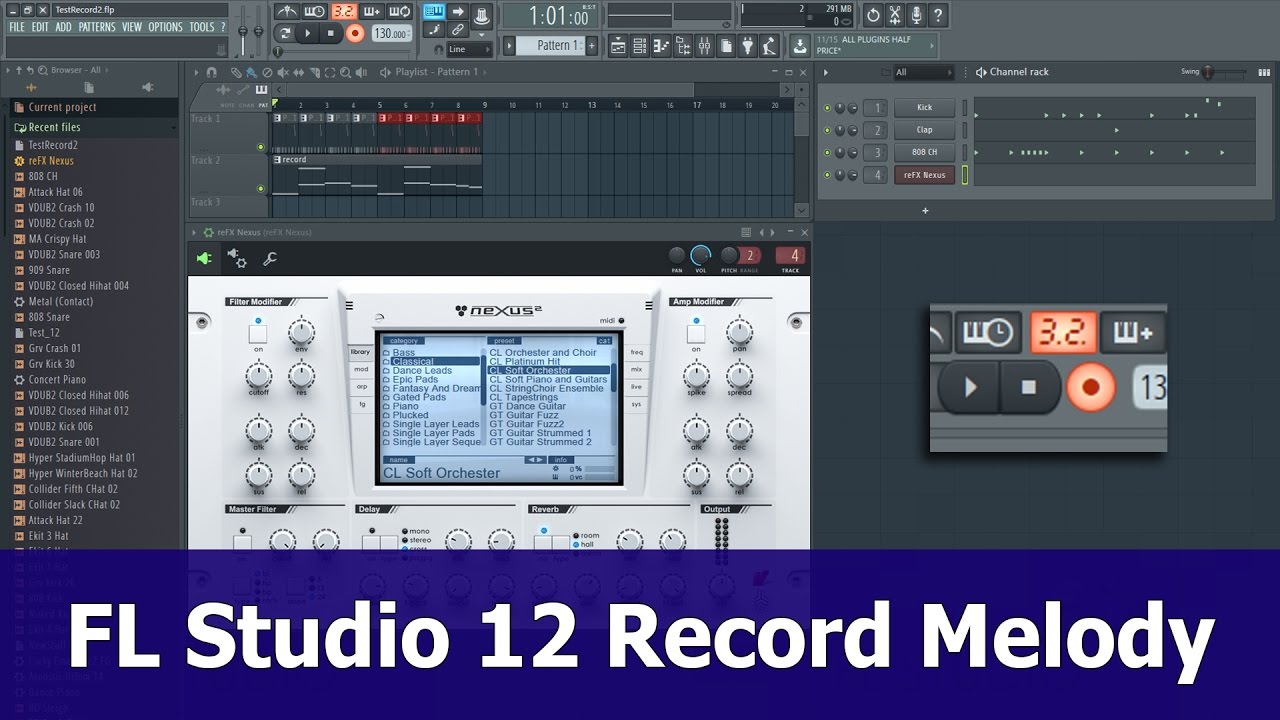Open the PATTERNS menu
This screenshot has width=1280, height=720.
pyautogui.click(x=97, y=27)
